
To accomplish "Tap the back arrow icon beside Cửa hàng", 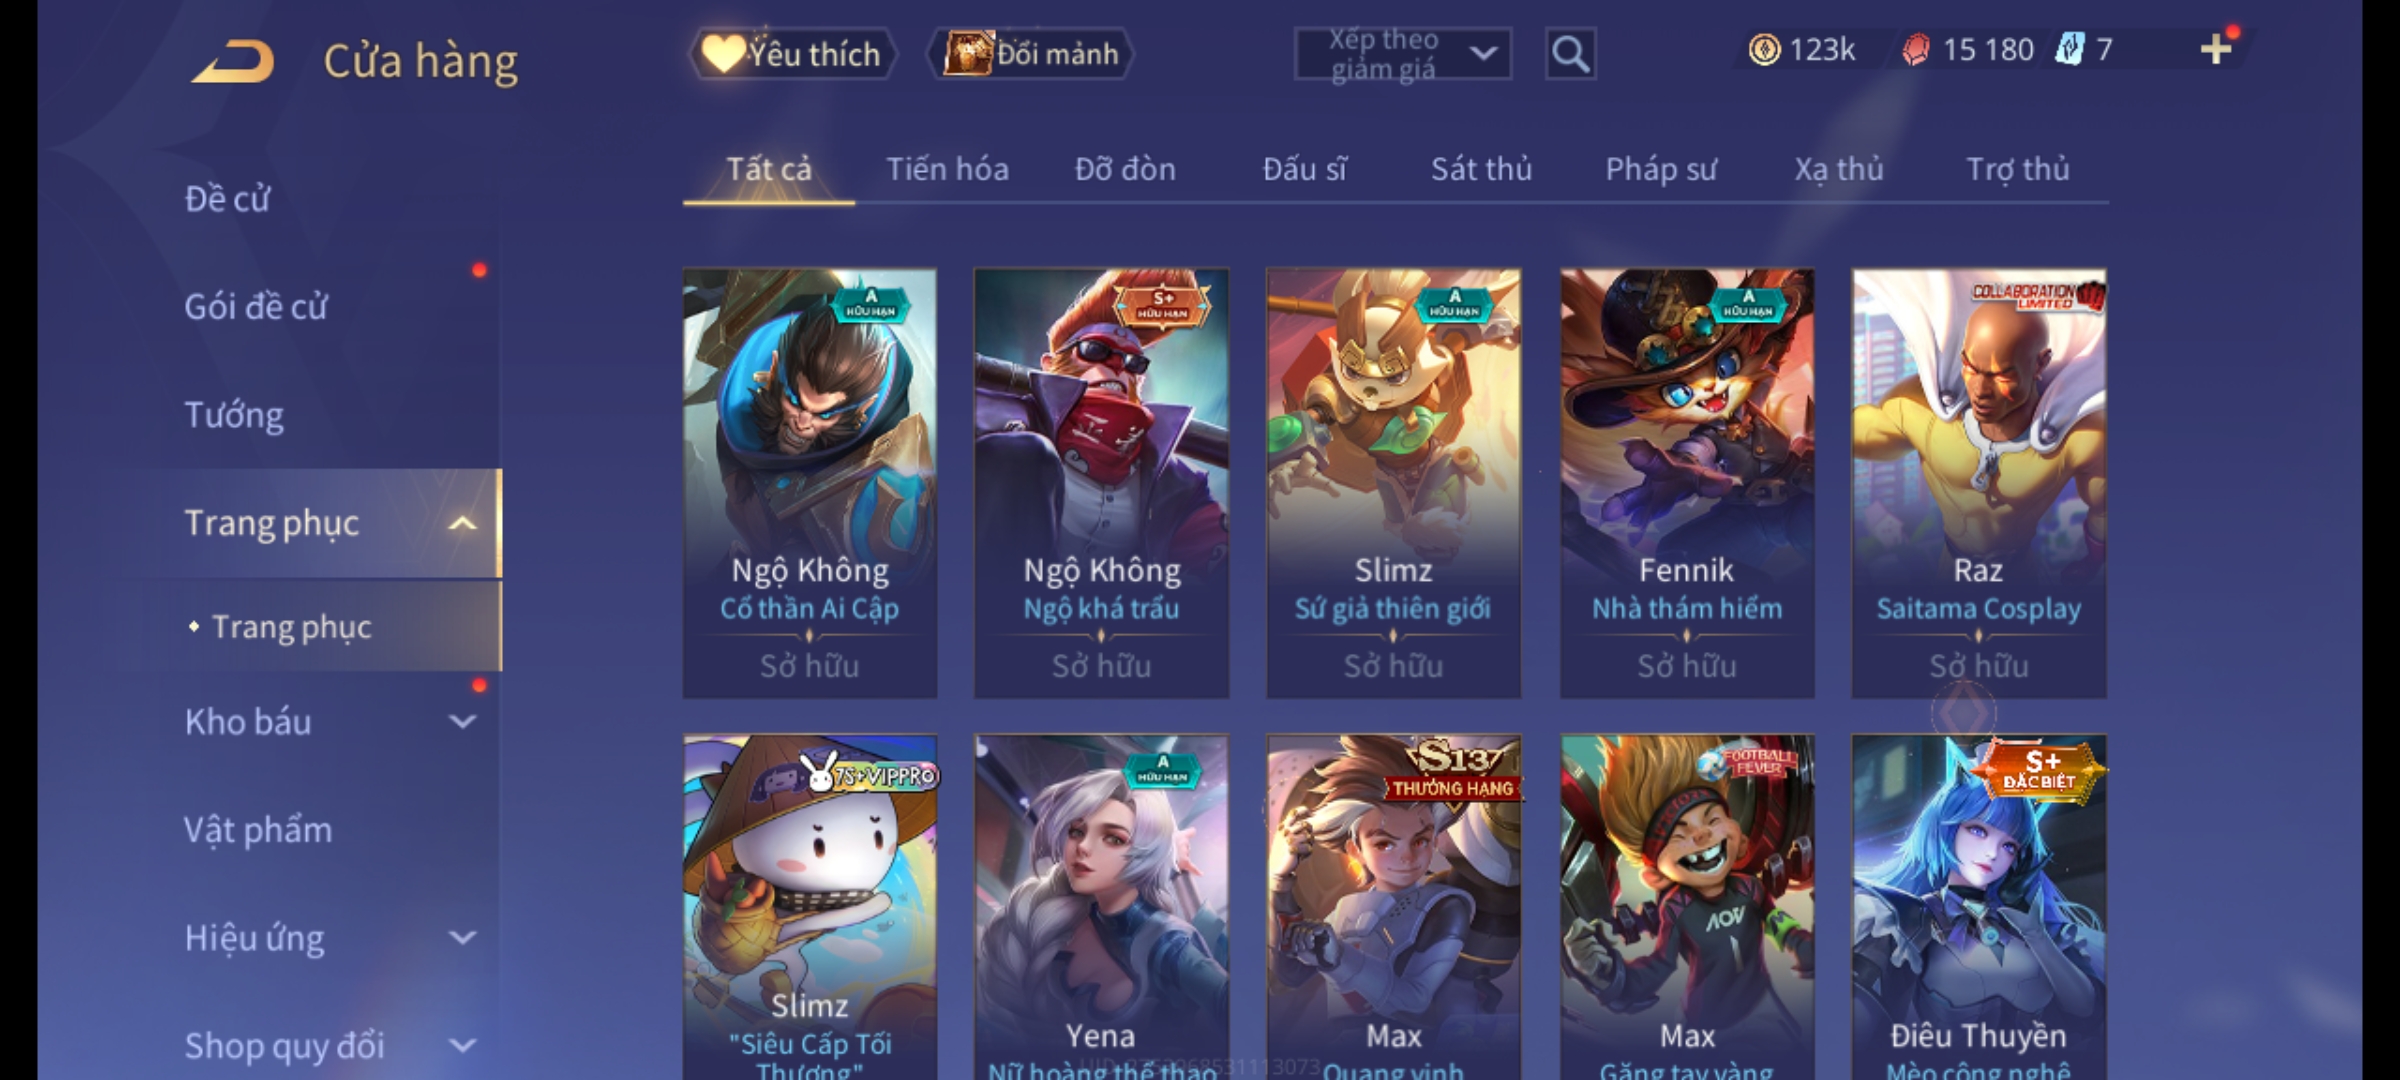I will [233, 61].
